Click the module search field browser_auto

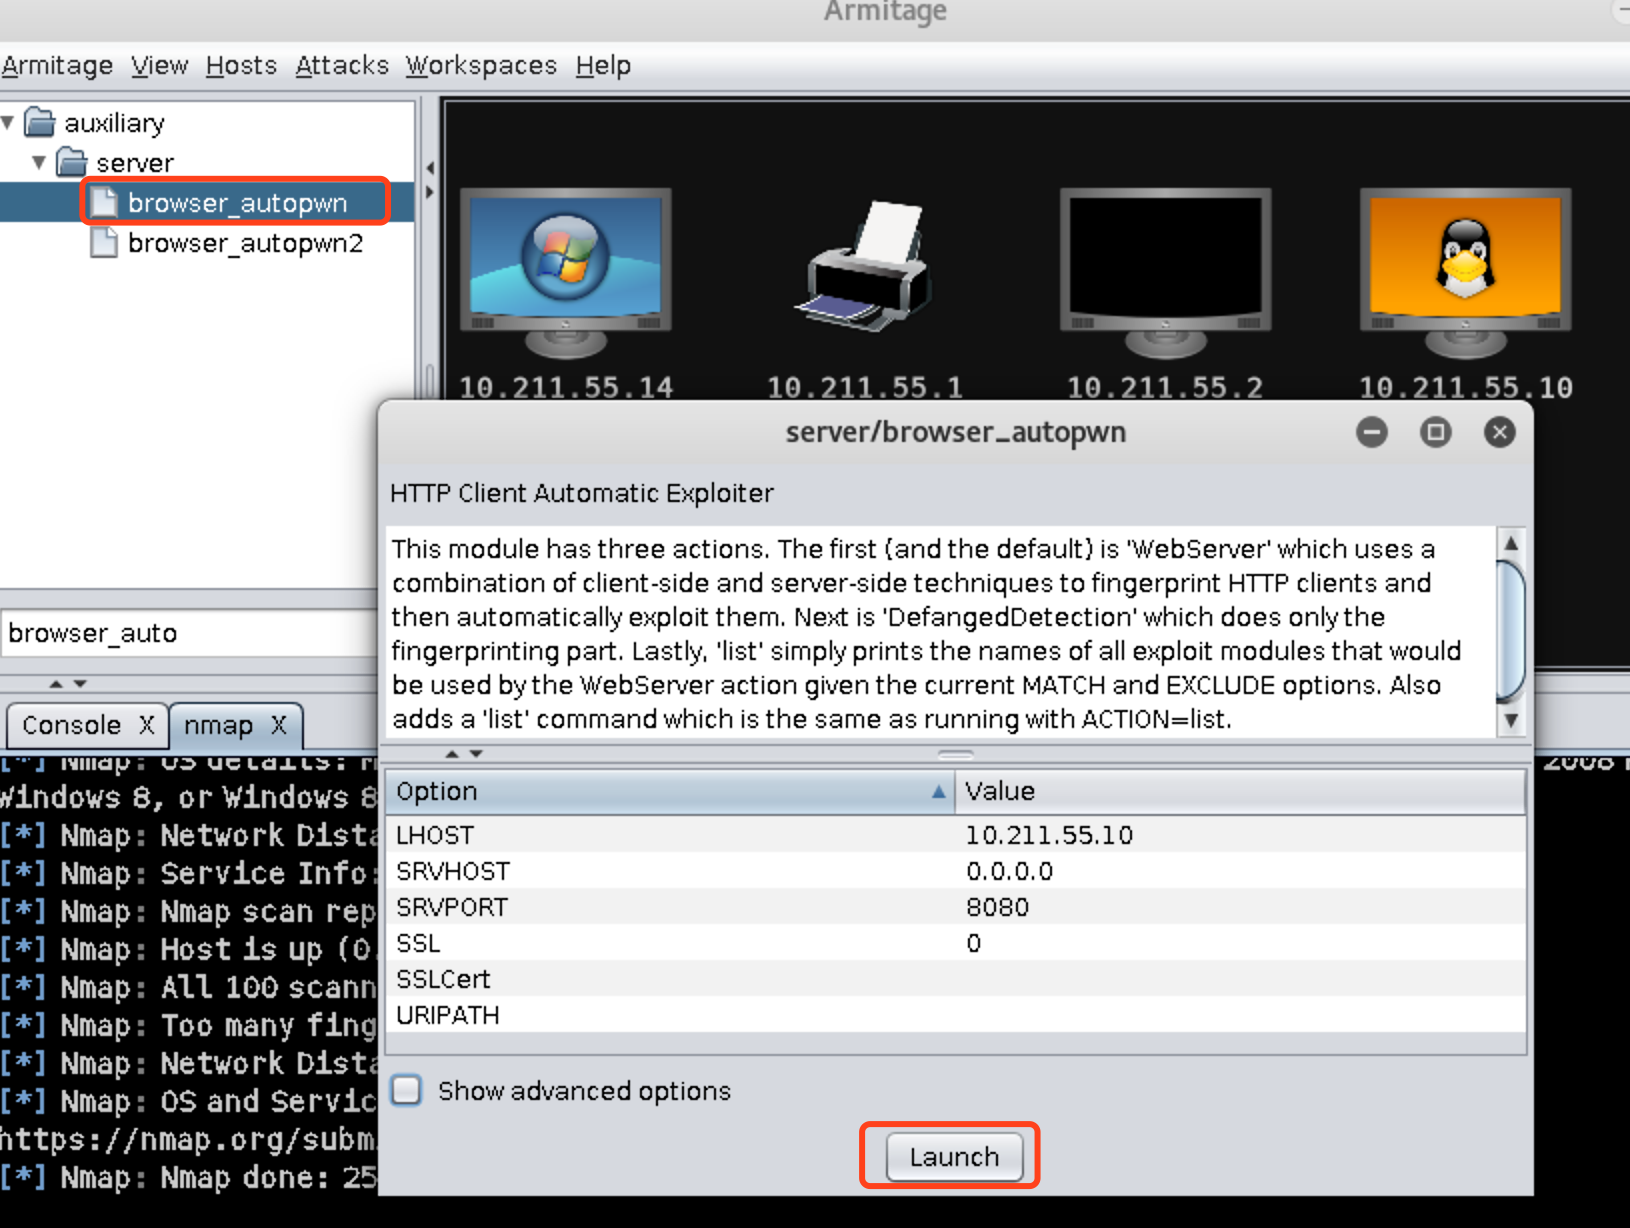pyautogui.click(x=190, y=633)
